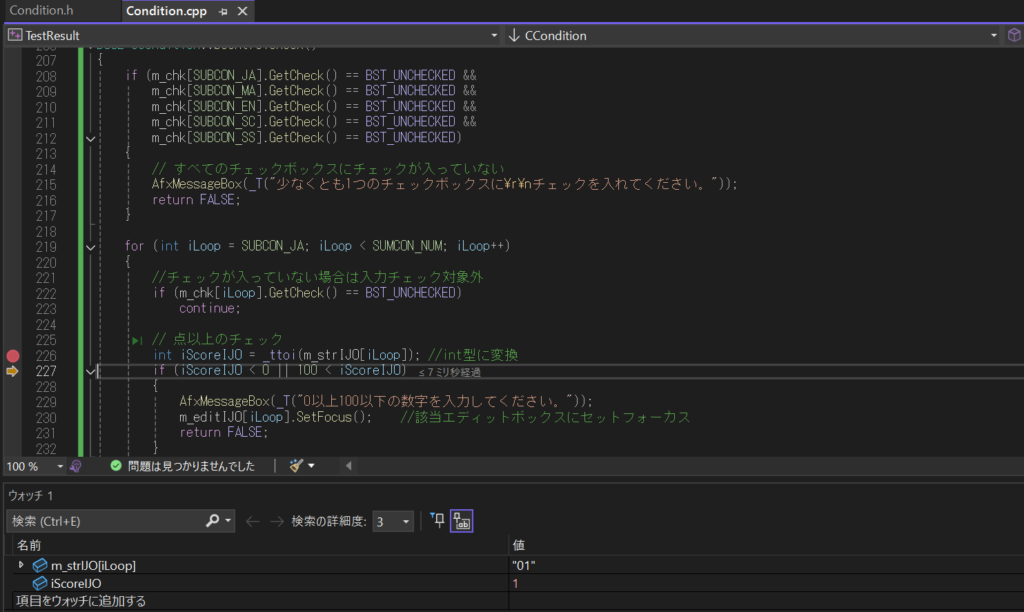This screenshot has height=612, width=1024.
Task: Toggle the highlighted watch view button
Action: pyautogui.click(x=461, y=520)
